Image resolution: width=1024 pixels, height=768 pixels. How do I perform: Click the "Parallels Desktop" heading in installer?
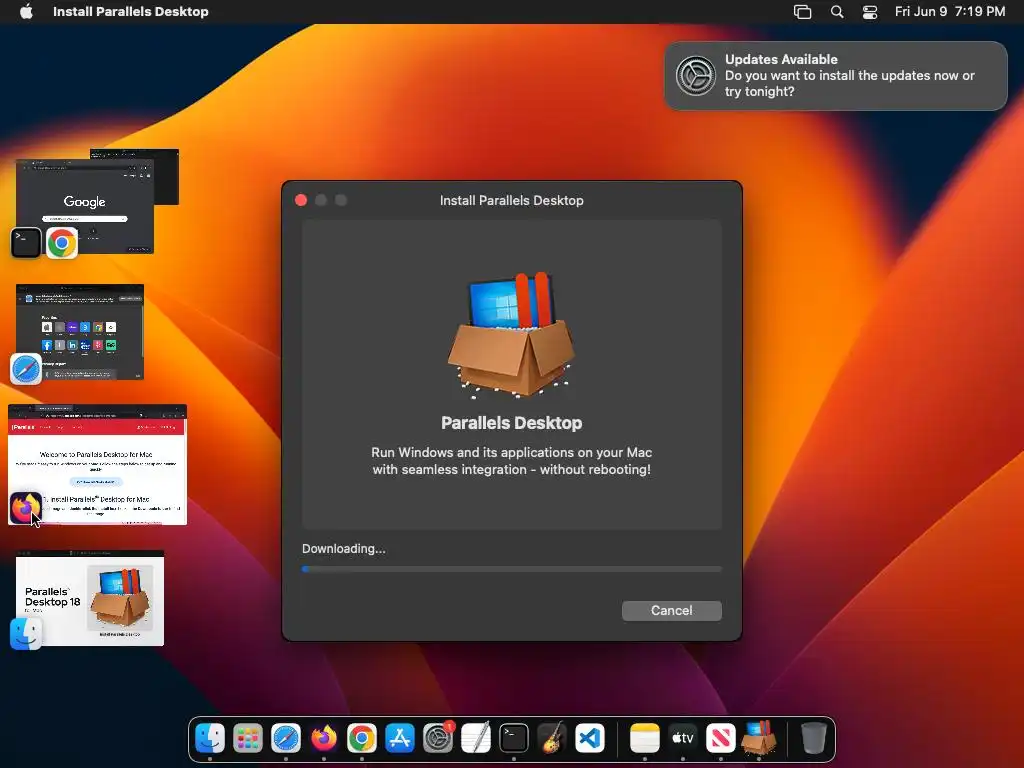tap(511, 423)
